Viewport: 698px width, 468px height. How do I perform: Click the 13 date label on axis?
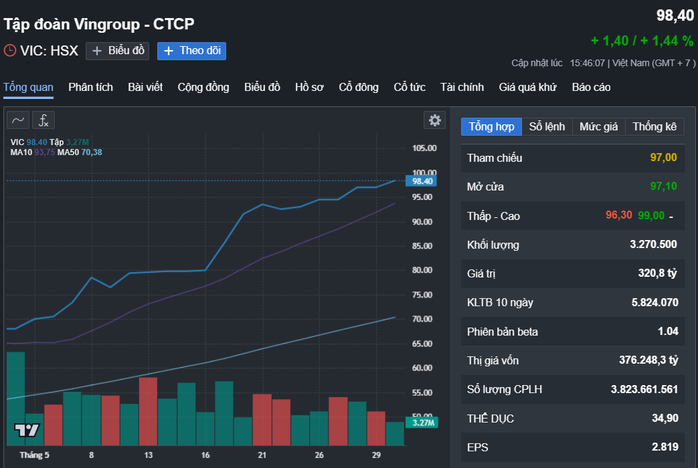click(148, 455)
